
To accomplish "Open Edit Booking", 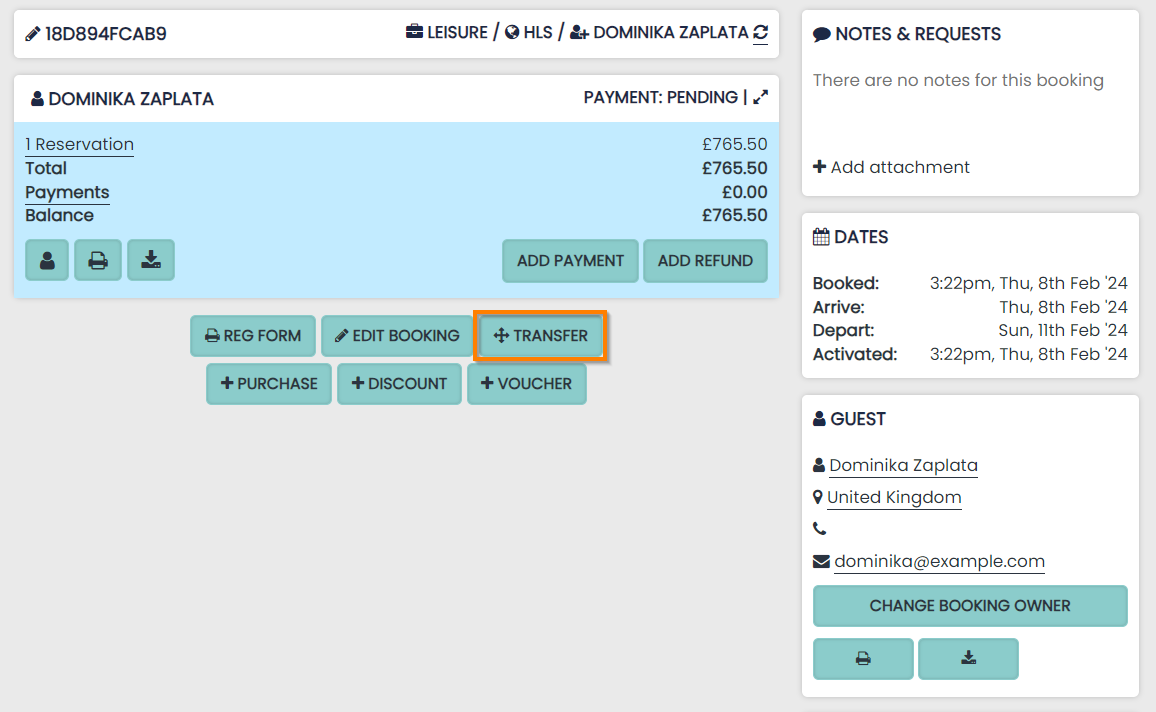I will click(x=397, y=336).
